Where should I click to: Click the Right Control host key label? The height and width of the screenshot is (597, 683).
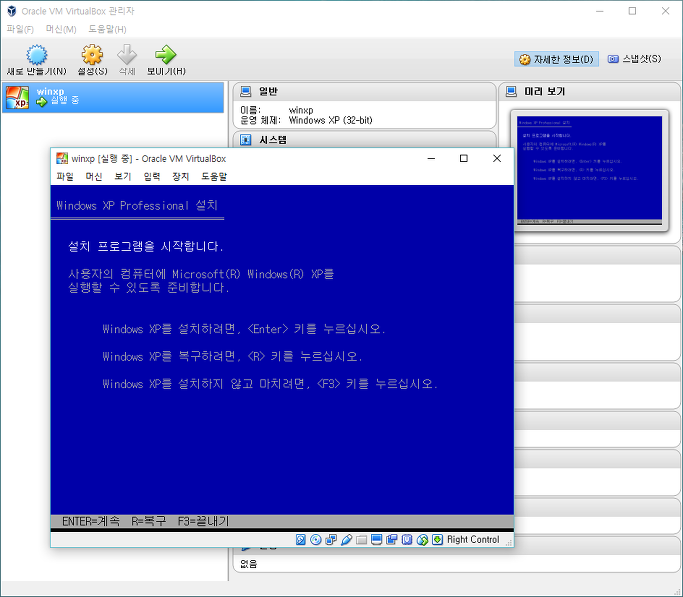[473, 540]
